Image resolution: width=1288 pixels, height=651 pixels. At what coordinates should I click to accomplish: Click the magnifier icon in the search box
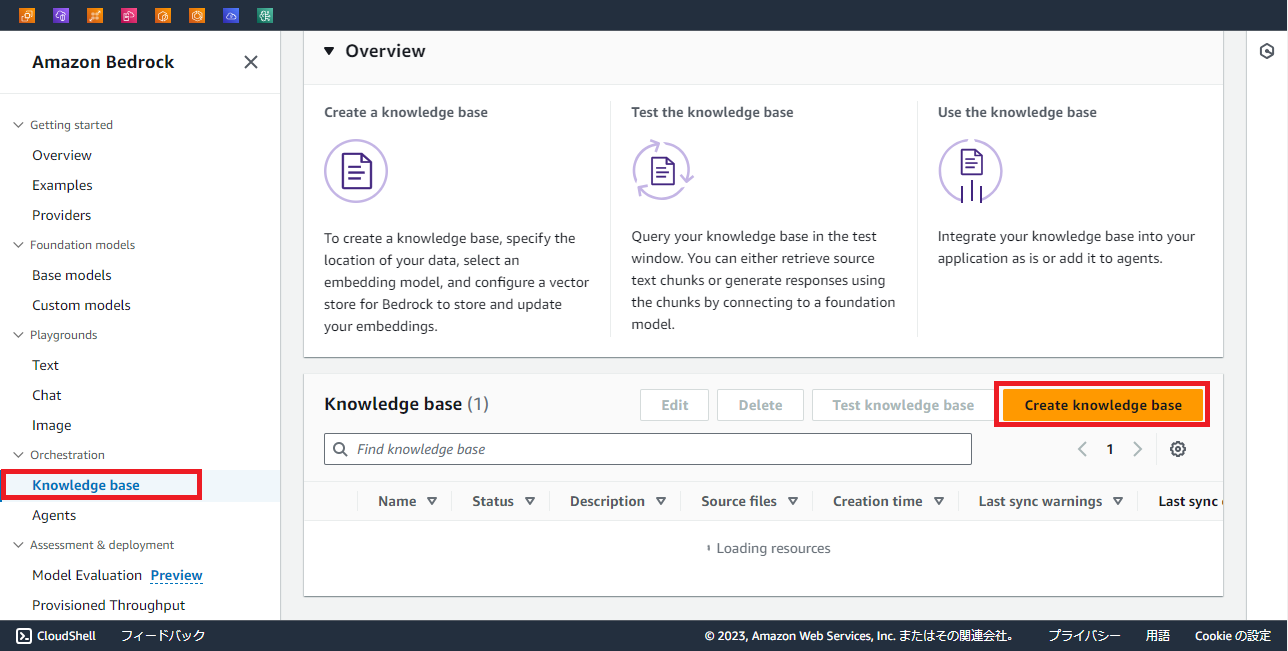tap(340, 449)
